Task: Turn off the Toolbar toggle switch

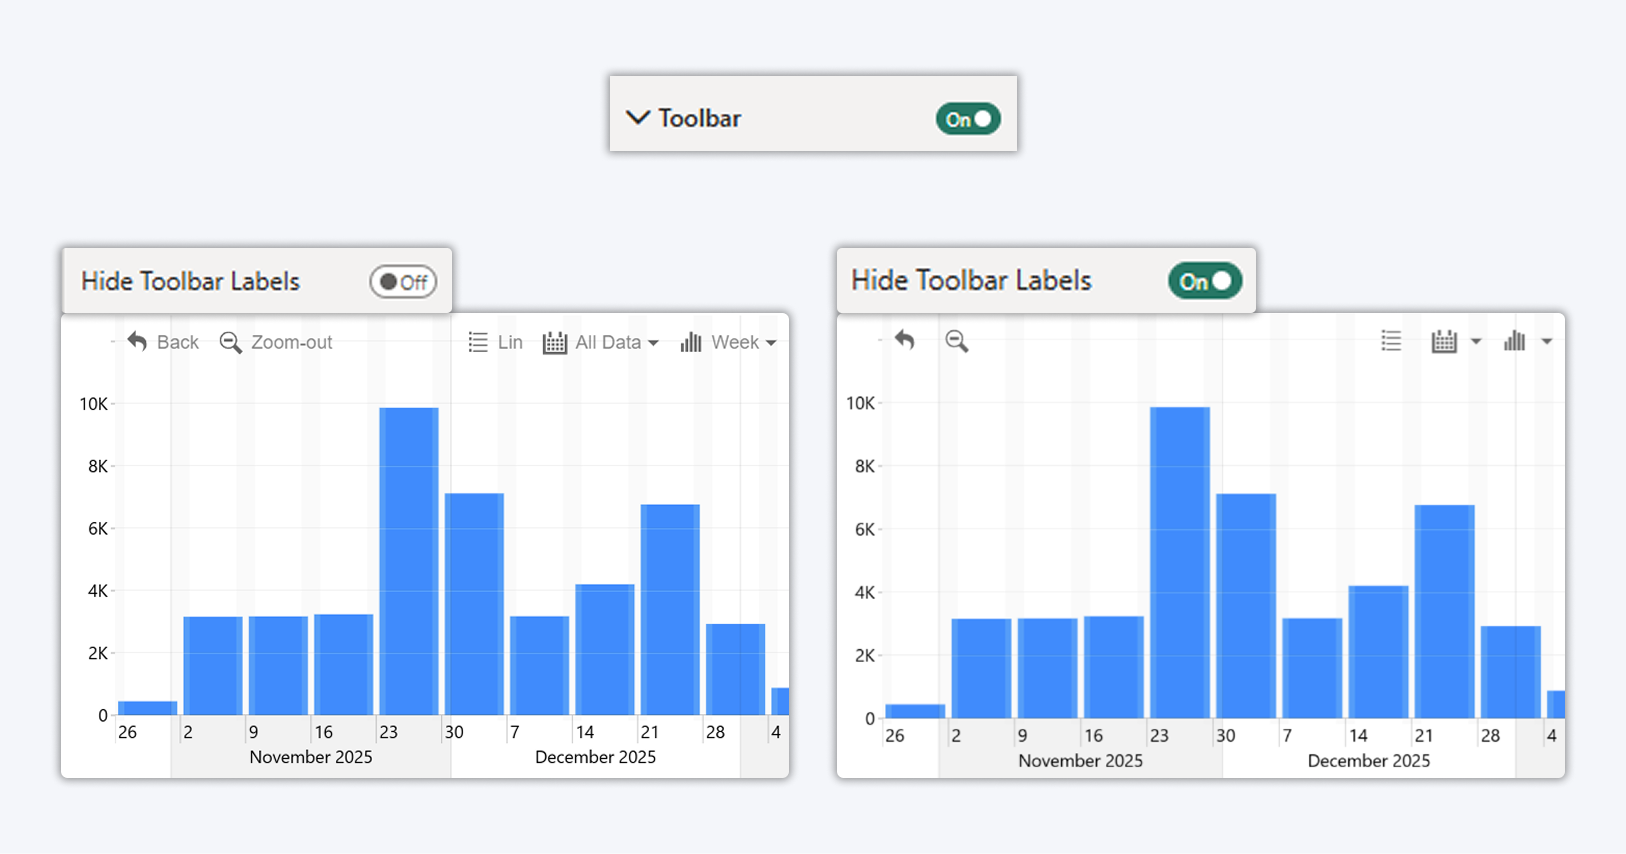Action: click(x=967, y=119)
